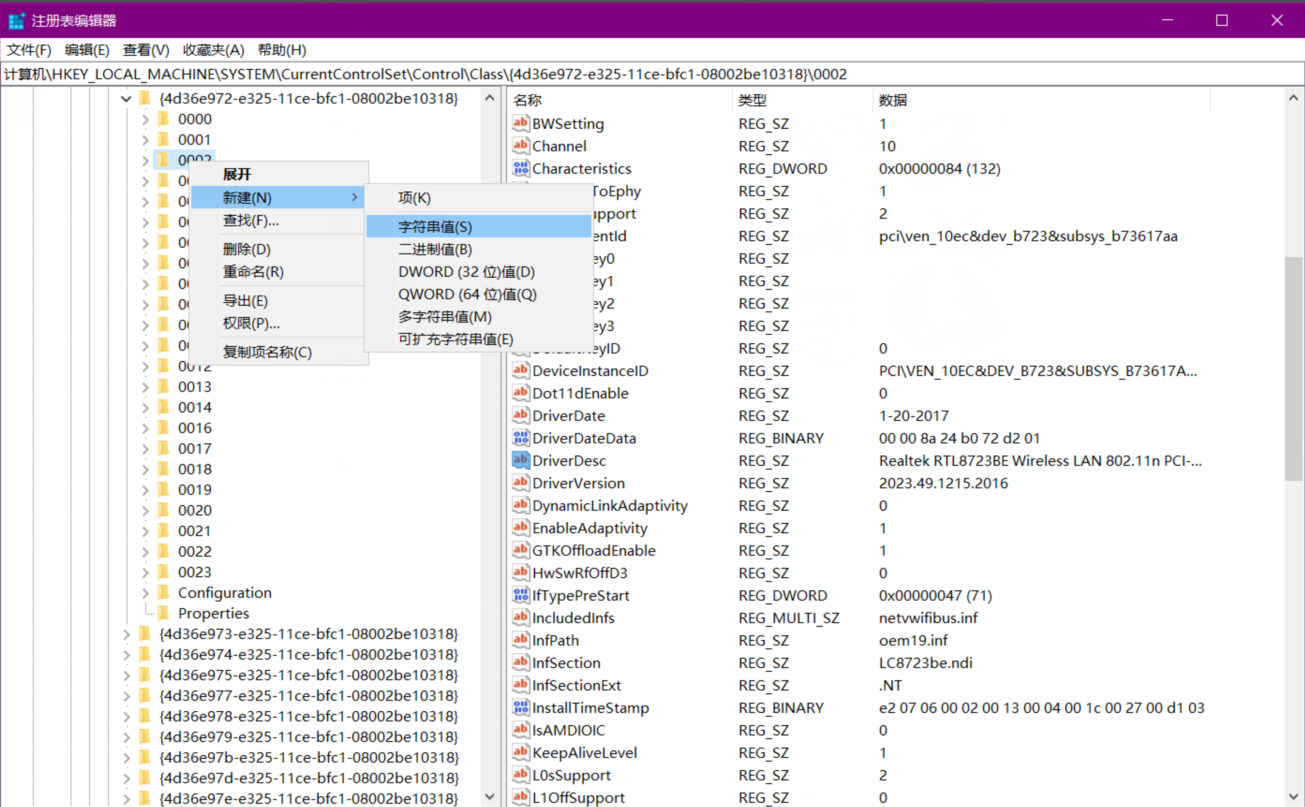Expand the {4d36e973-e325-11ce-bfc1-08002be10318} key
The image size is (1305, 807).
[126, 634]
